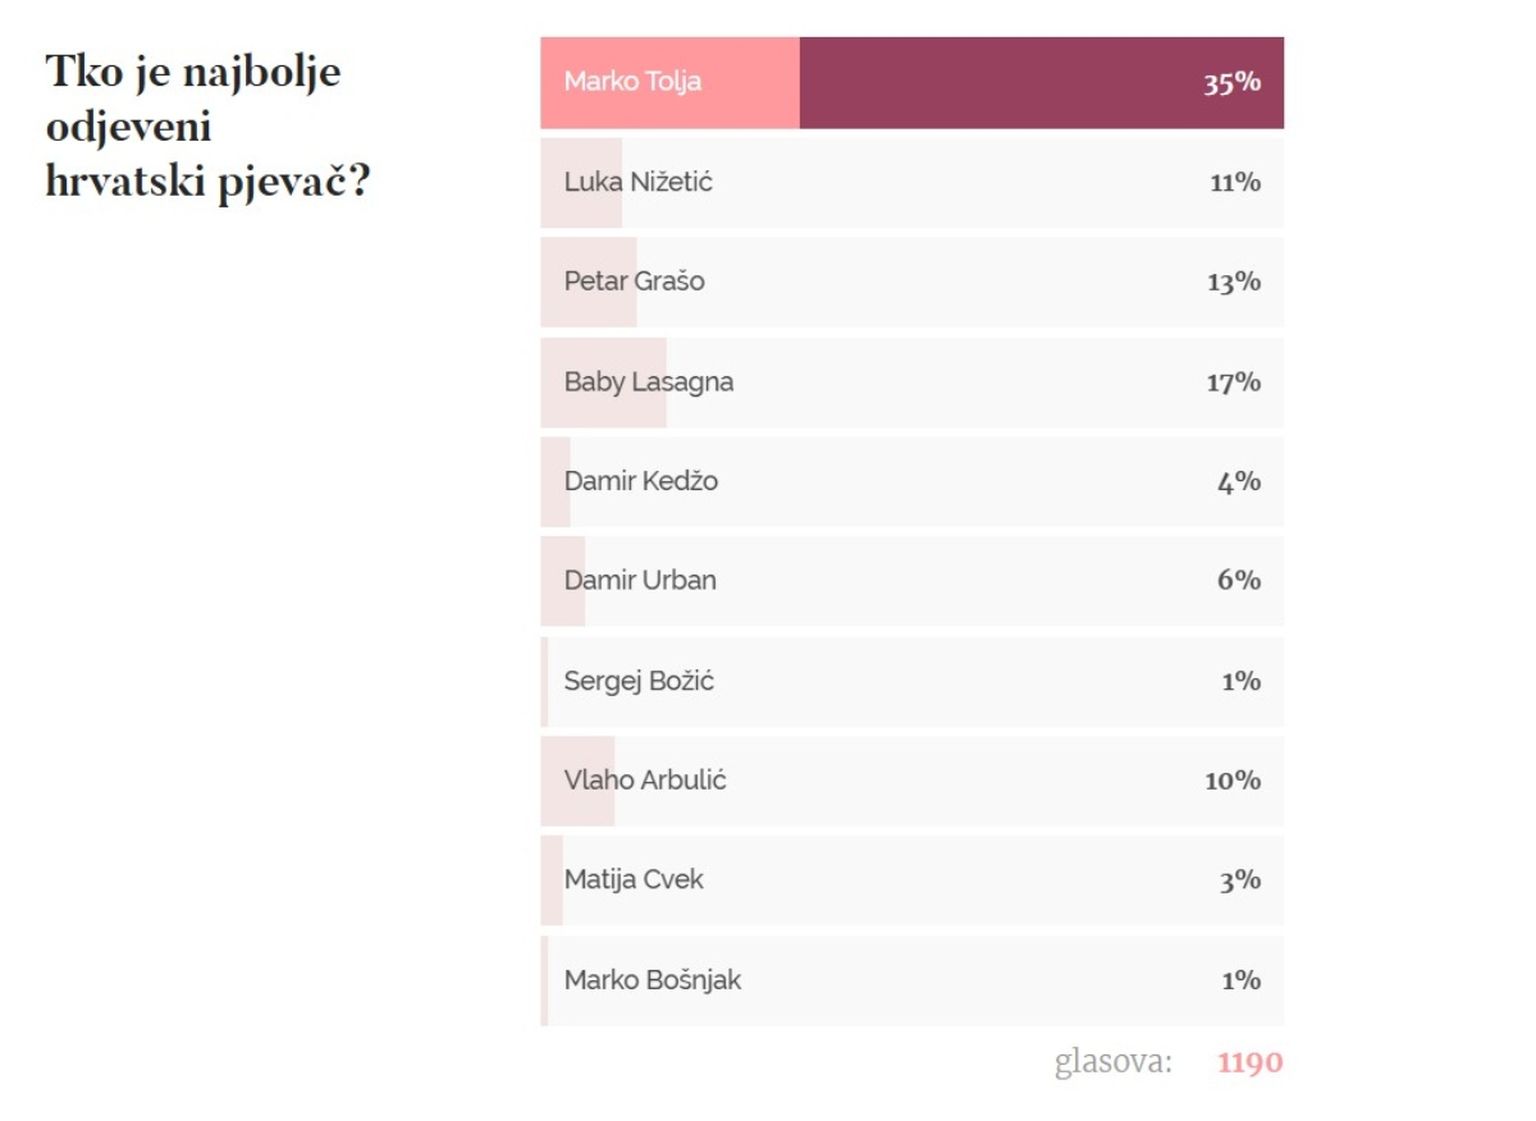The height and width of the screenshot is (1121, 1536).
Task: Click the 35% result value
Action: coord(1231,82)
